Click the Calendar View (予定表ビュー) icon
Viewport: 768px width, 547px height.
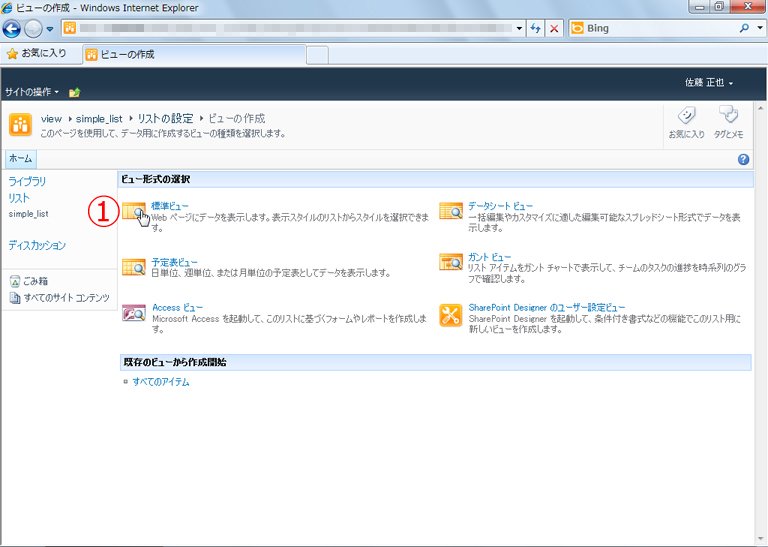pyautogui.click(x=134, y=267)
